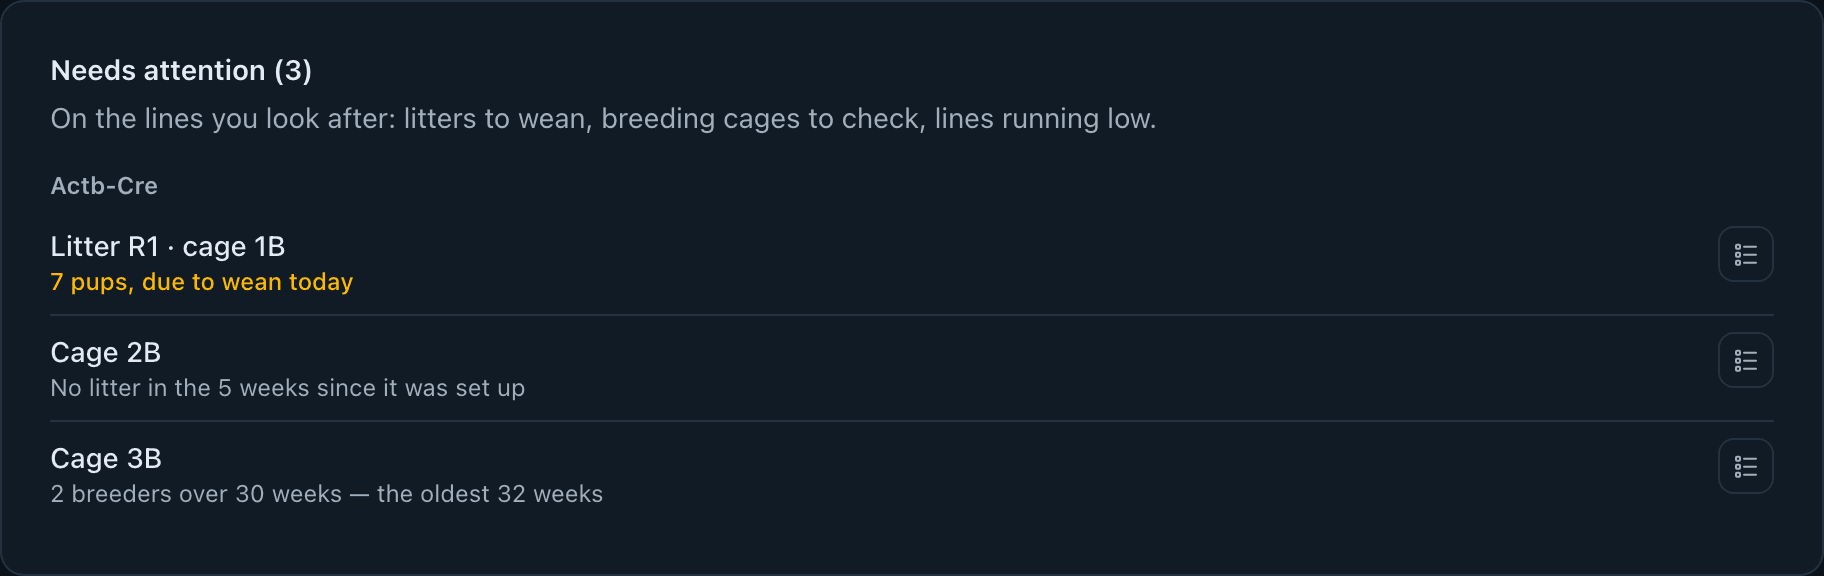
Task: Open the list icon for Litter R1
Action: click(x=1746, y=254)
